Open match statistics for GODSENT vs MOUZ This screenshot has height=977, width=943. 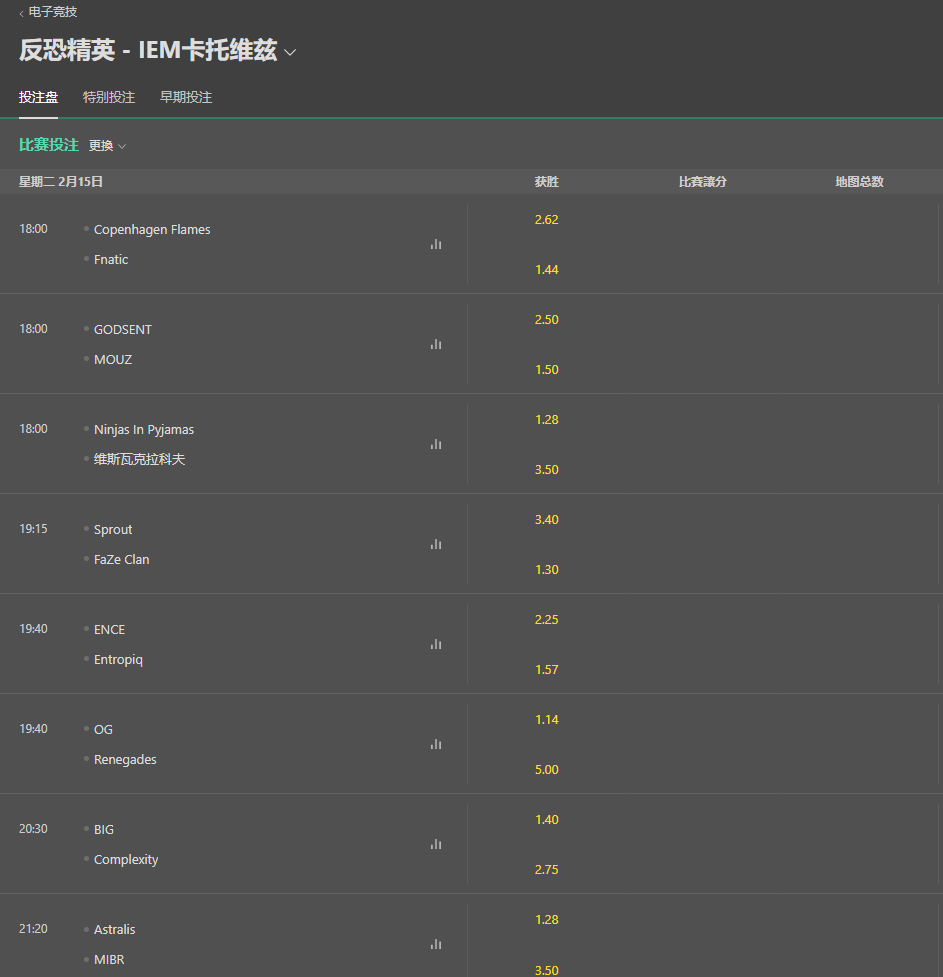[436, 344]
